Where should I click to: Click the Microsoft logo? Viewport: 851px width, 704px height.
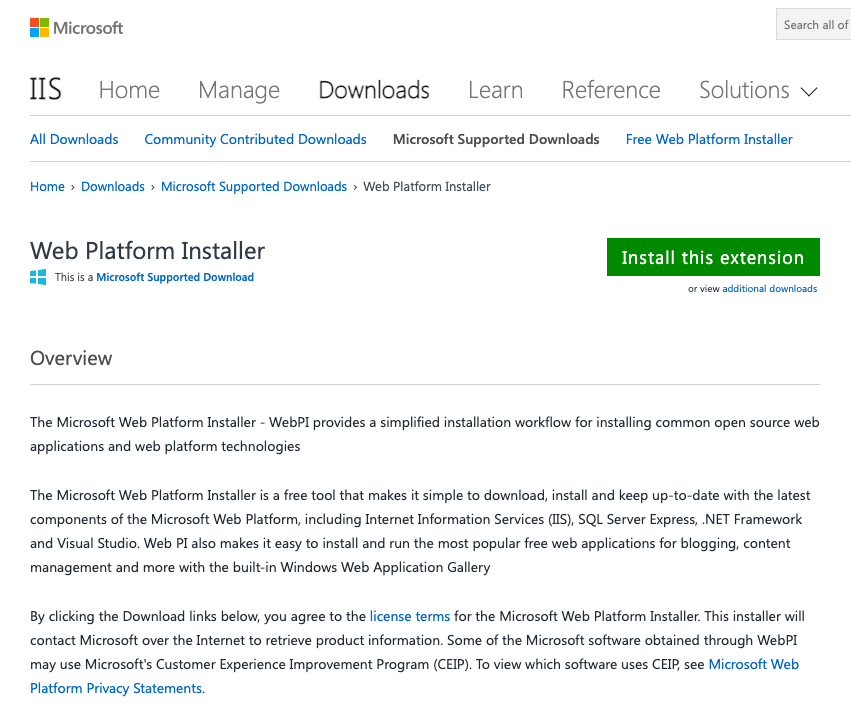point(77,28)
